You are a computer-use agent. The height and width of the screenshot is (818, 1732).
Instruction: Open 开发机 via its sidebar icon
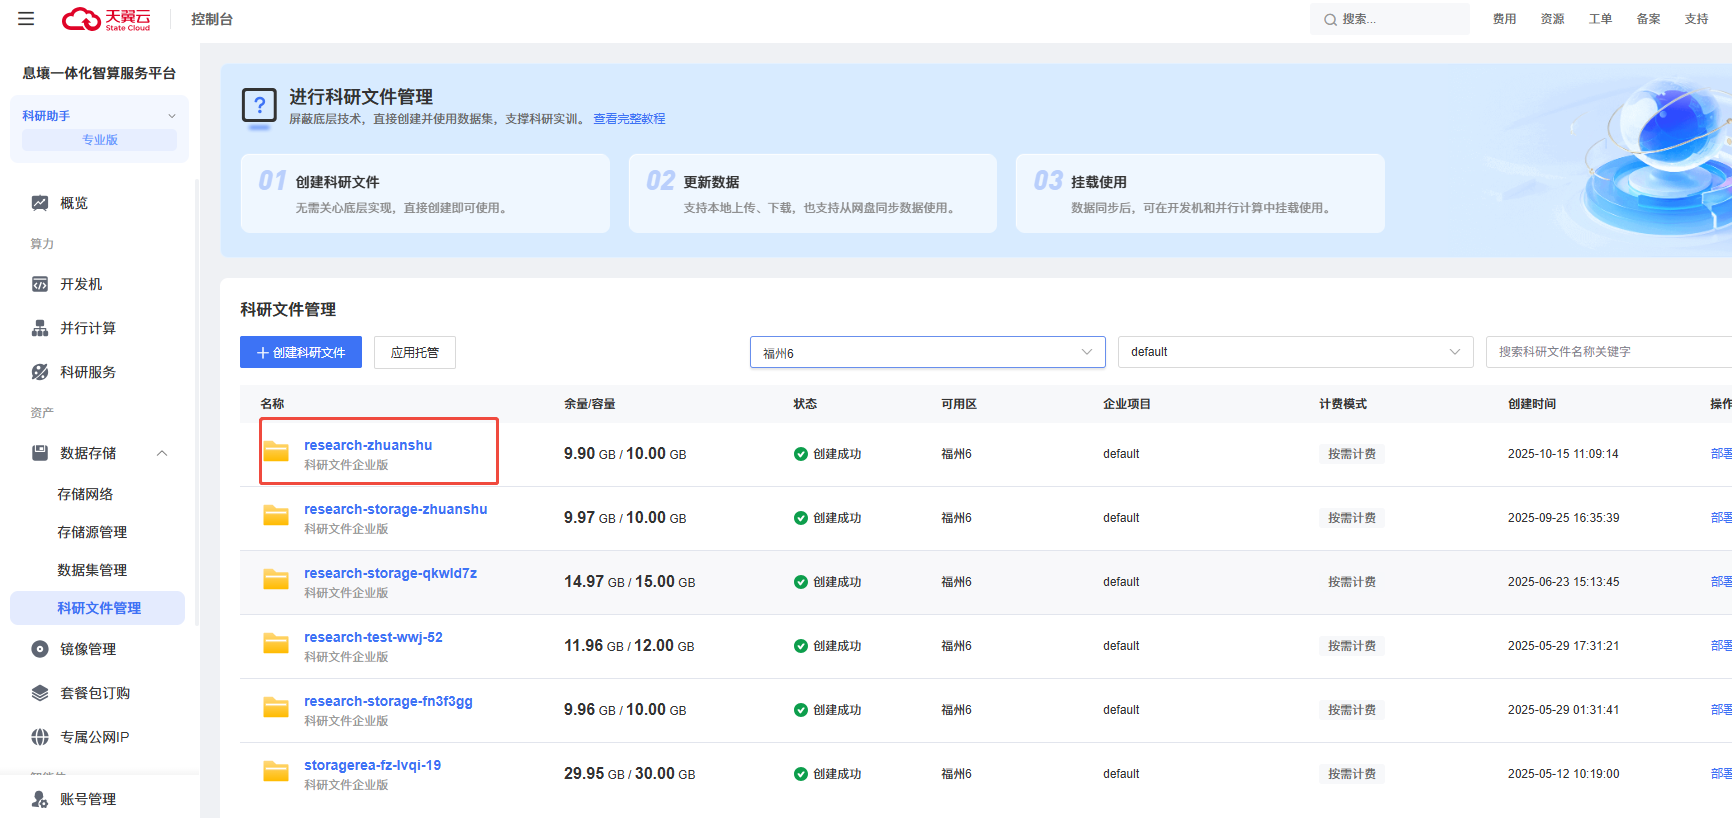[x=40, y=284]
